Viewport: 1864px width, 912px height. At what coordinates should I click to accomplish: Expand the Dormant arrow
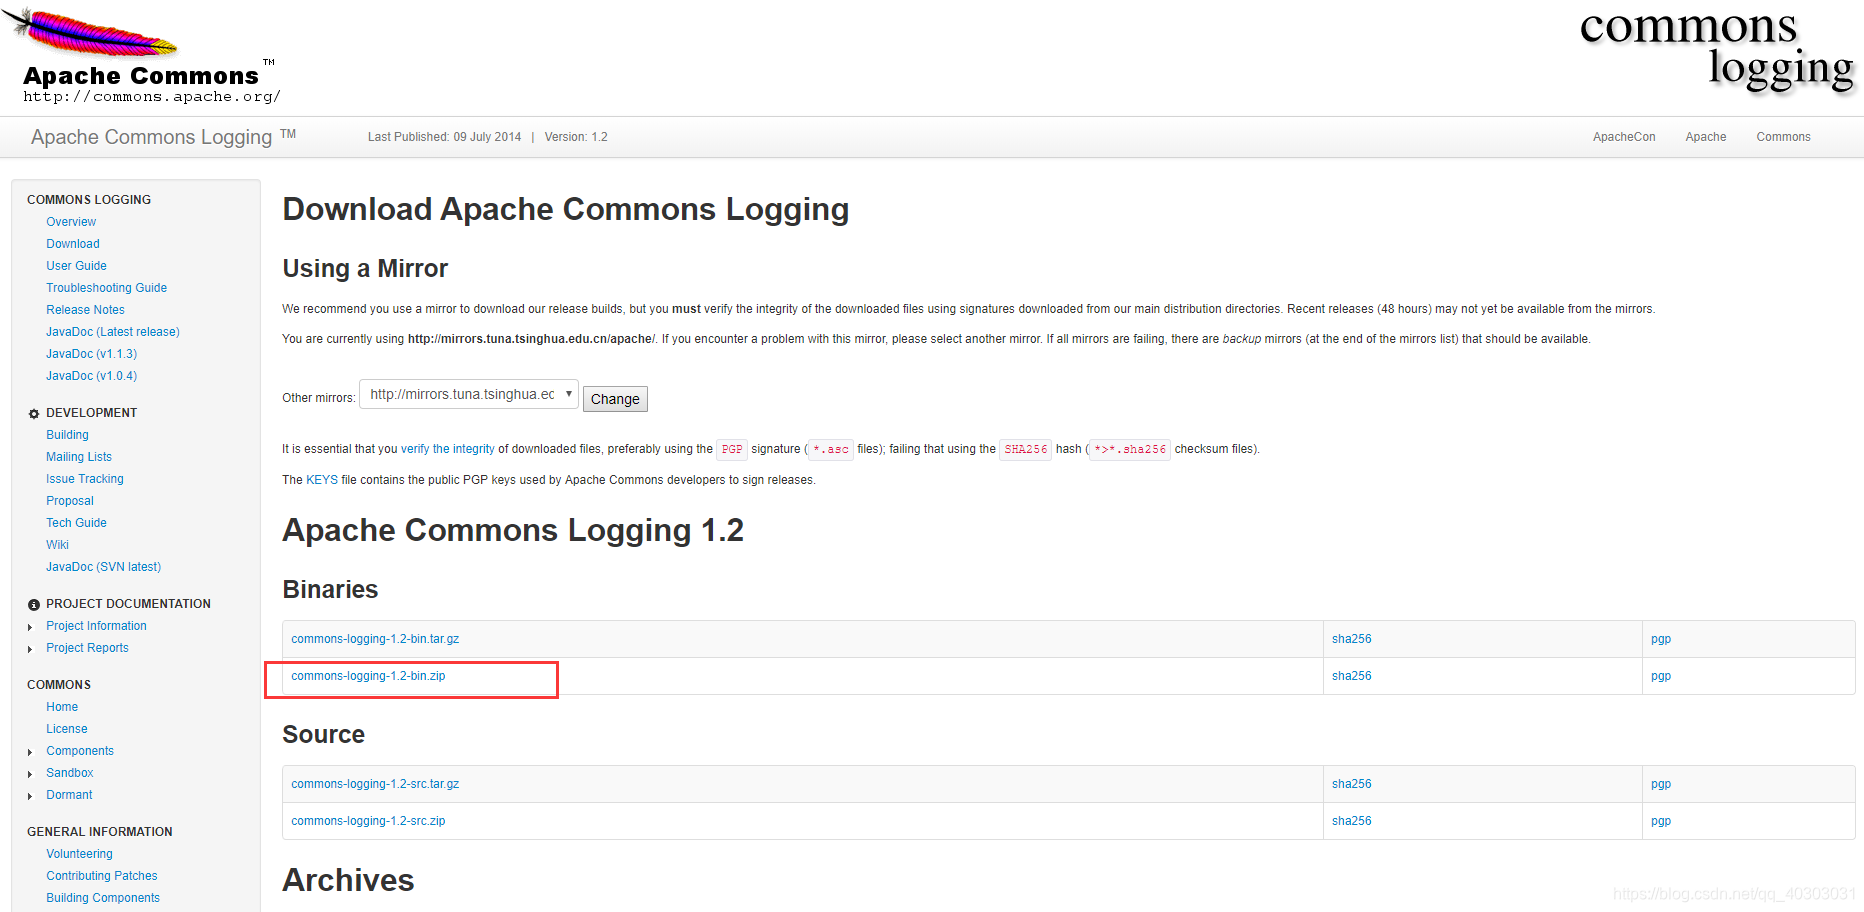[30, 796]
